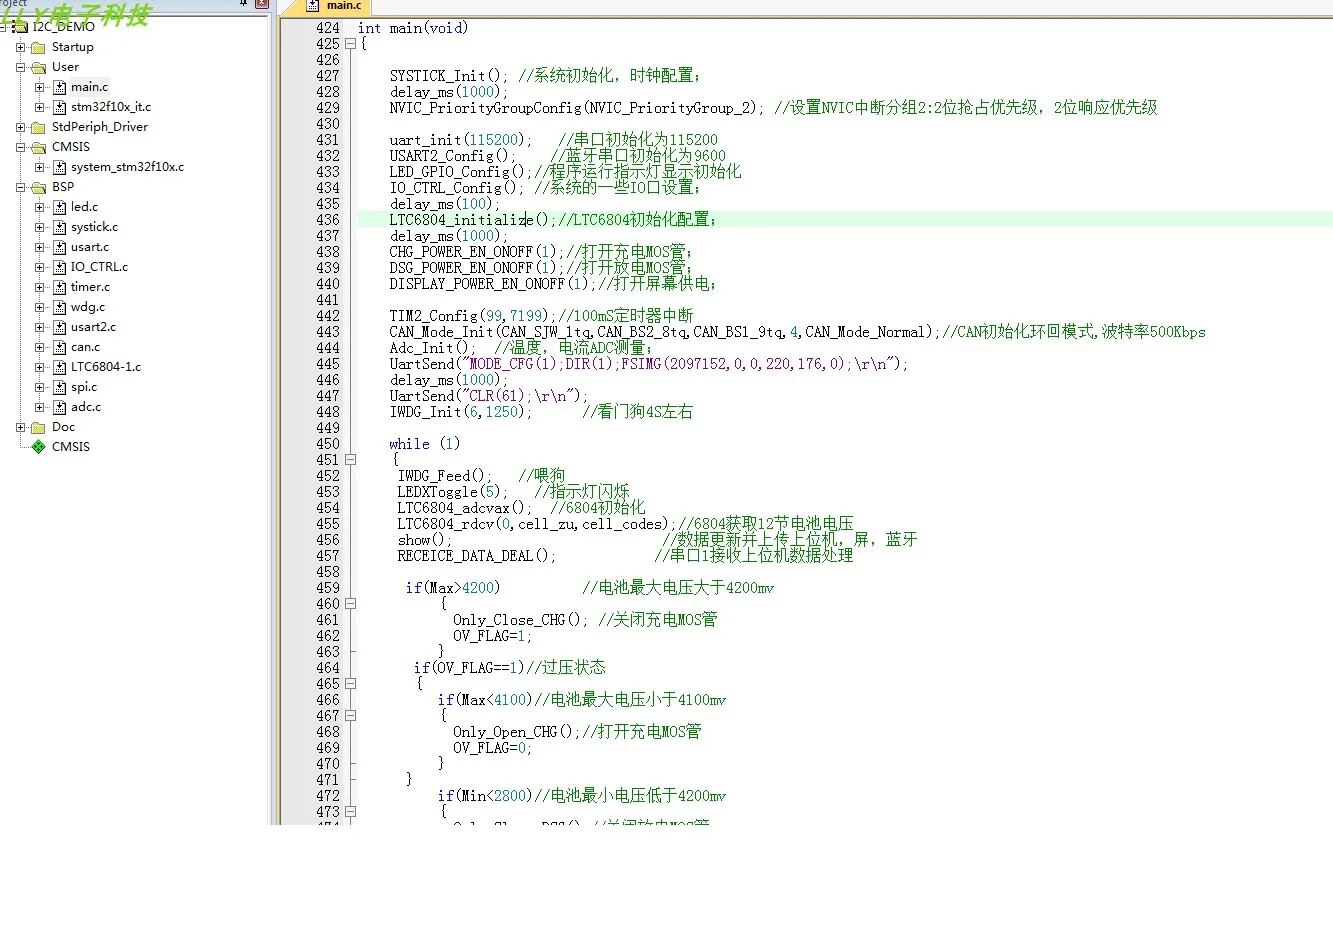Click the NVIC_PriorityGroupConfig call
Image resolution: width=1333 pixels, height=950 pixels.
pyautogui.click(x=577, y=108)
